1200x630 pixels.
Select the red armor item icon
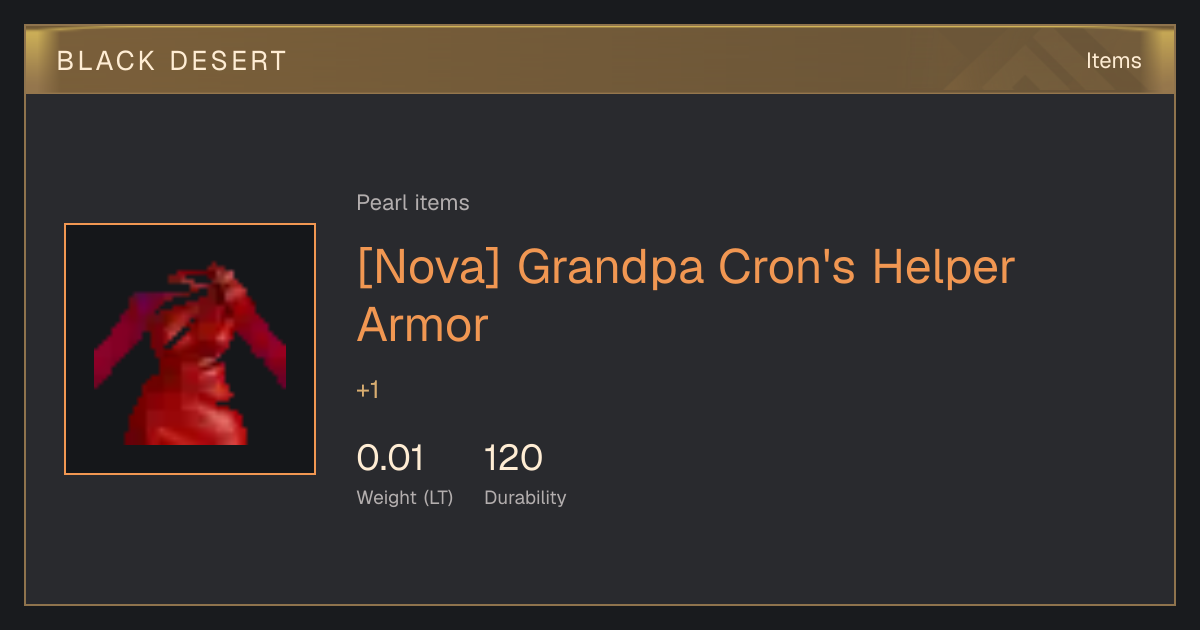[x=190, y=349]
